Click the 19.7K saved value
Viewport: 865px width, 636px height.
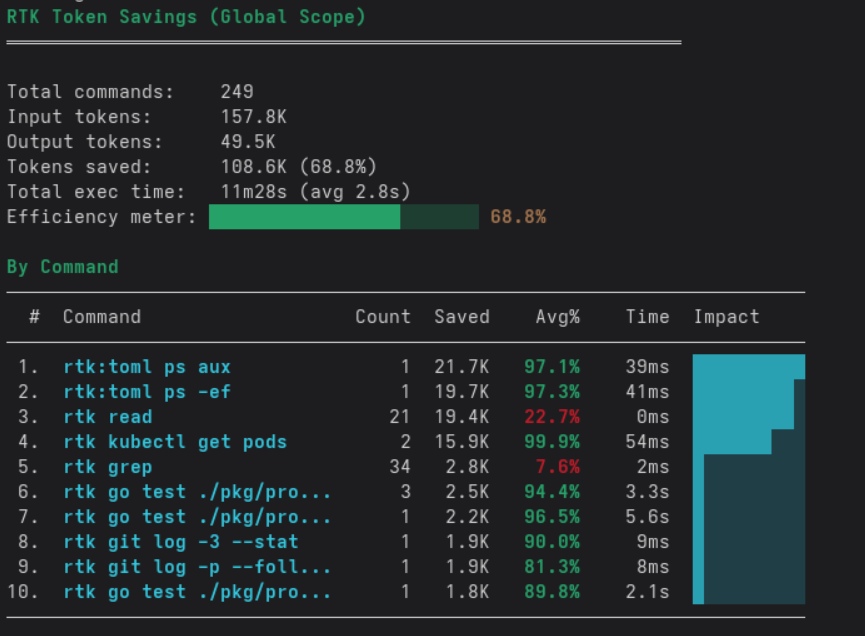click(462, 392)
